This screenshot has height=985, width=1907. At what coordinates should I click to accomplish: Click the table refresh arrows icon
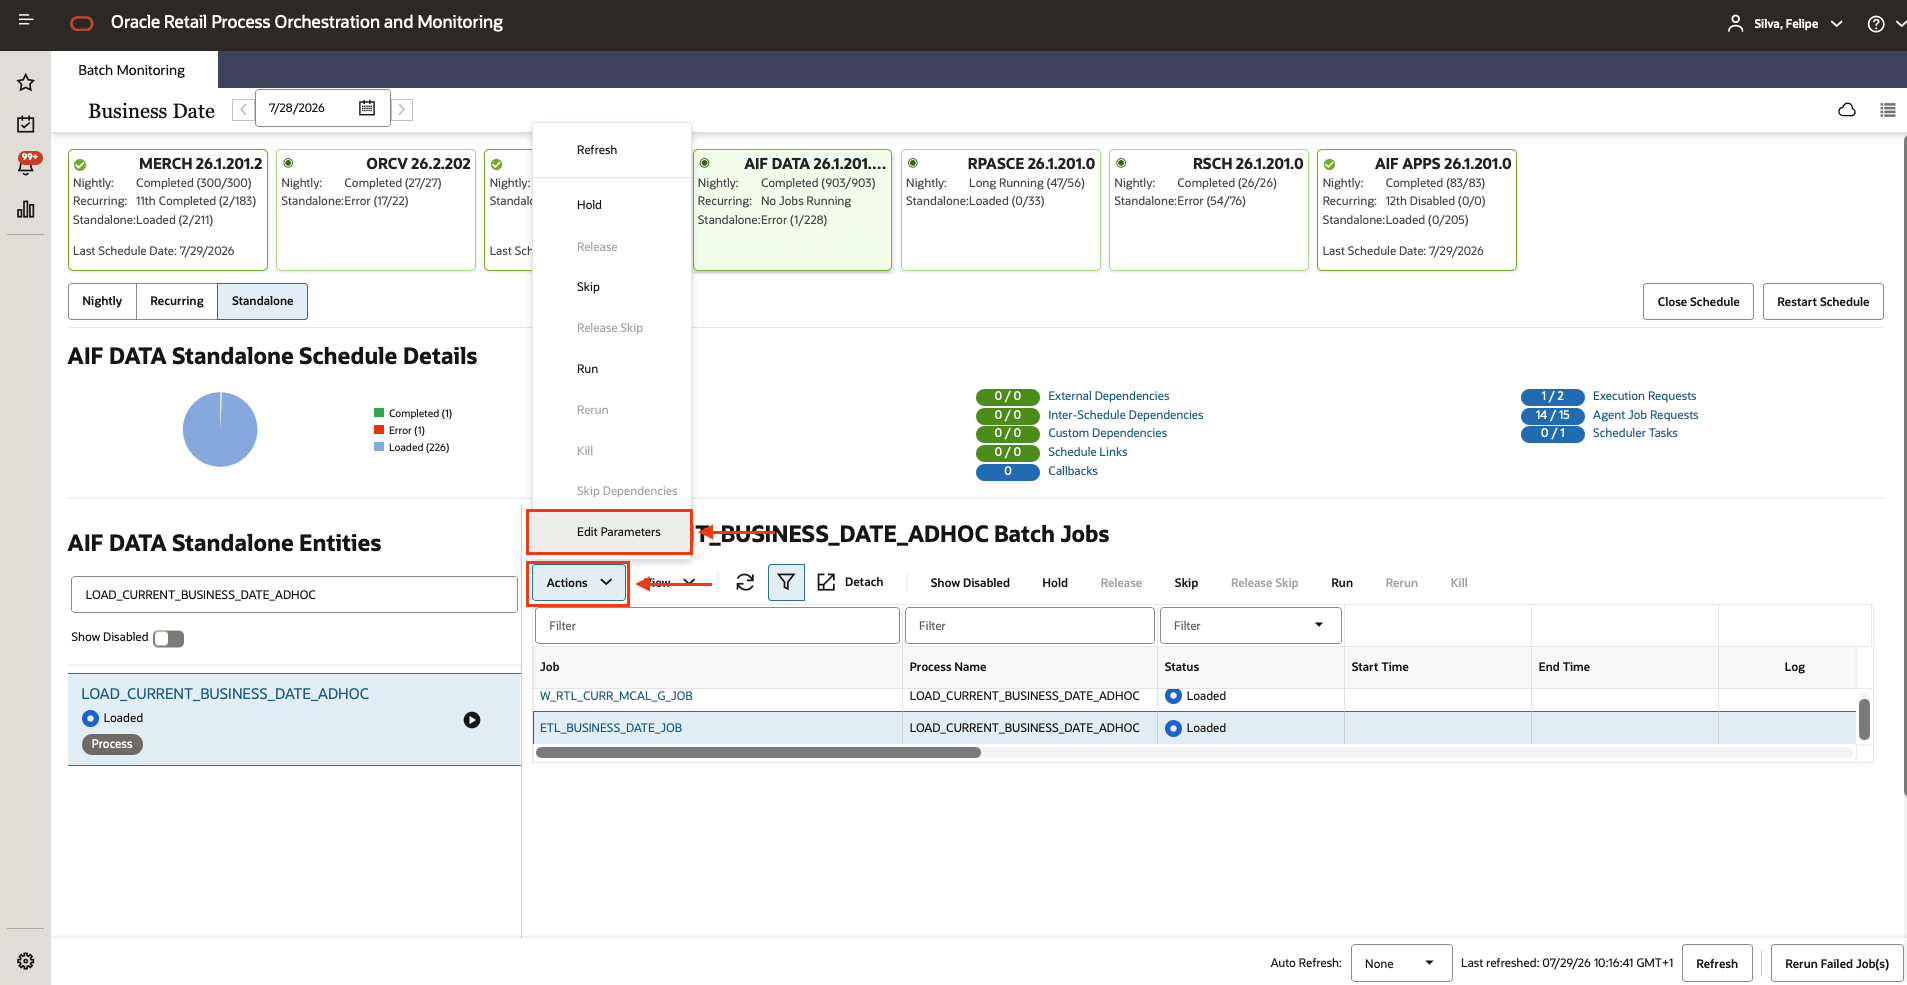745,582
